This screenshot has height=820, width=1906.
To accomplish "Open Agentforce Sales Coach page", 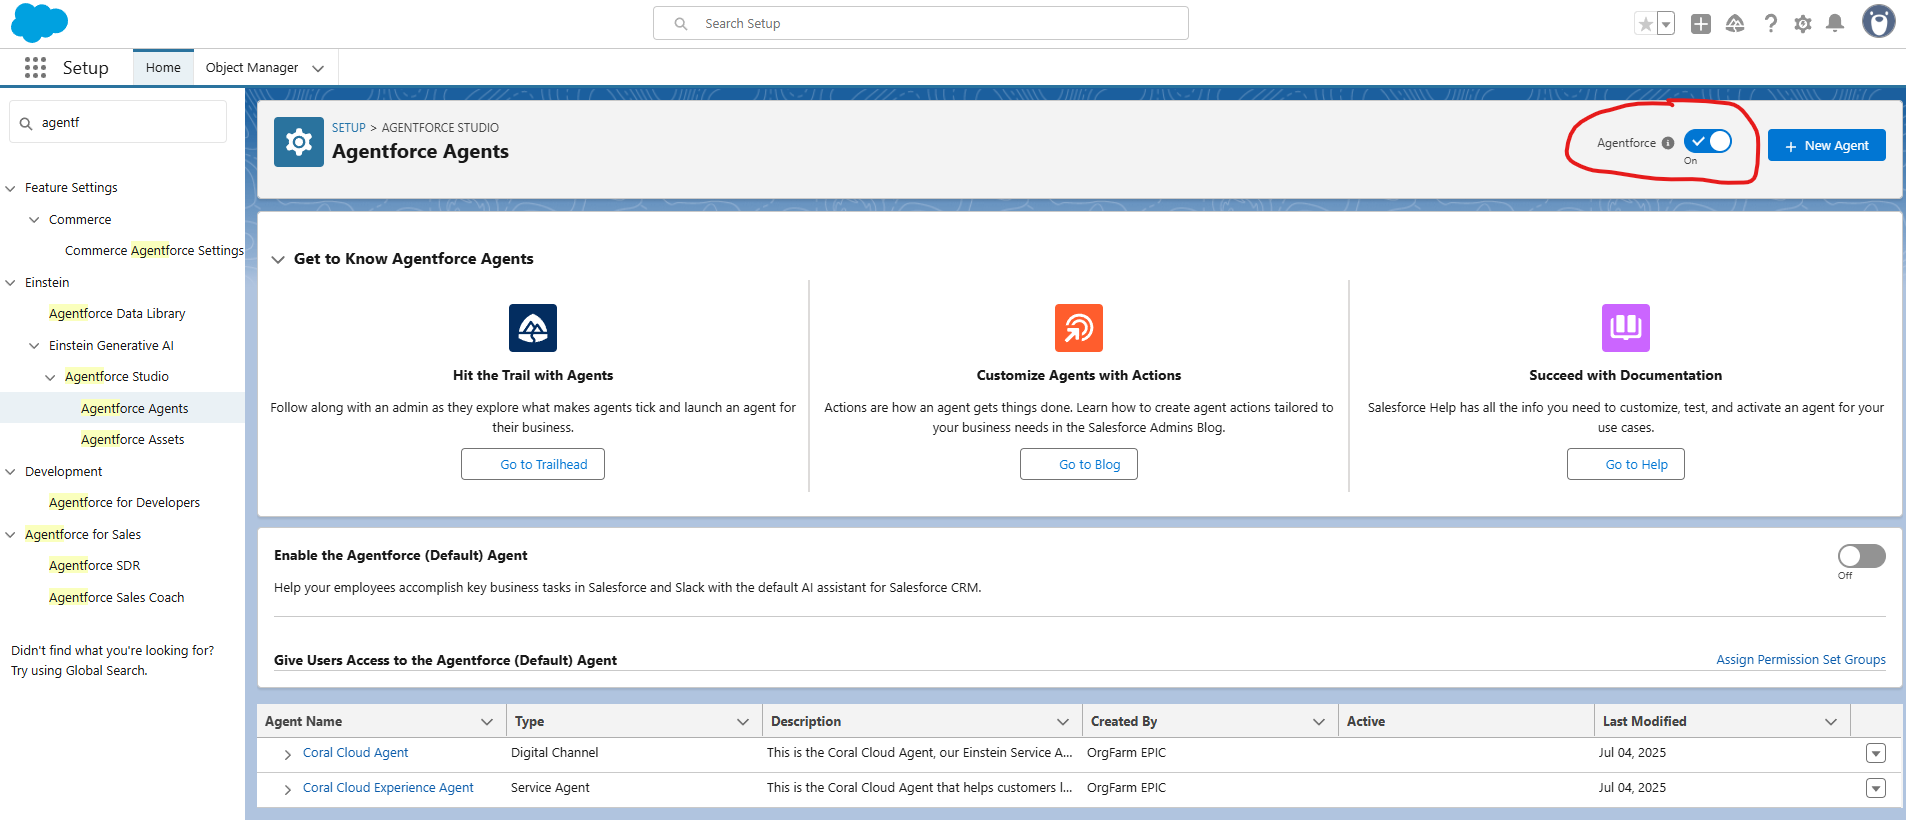I will (116, 598).
